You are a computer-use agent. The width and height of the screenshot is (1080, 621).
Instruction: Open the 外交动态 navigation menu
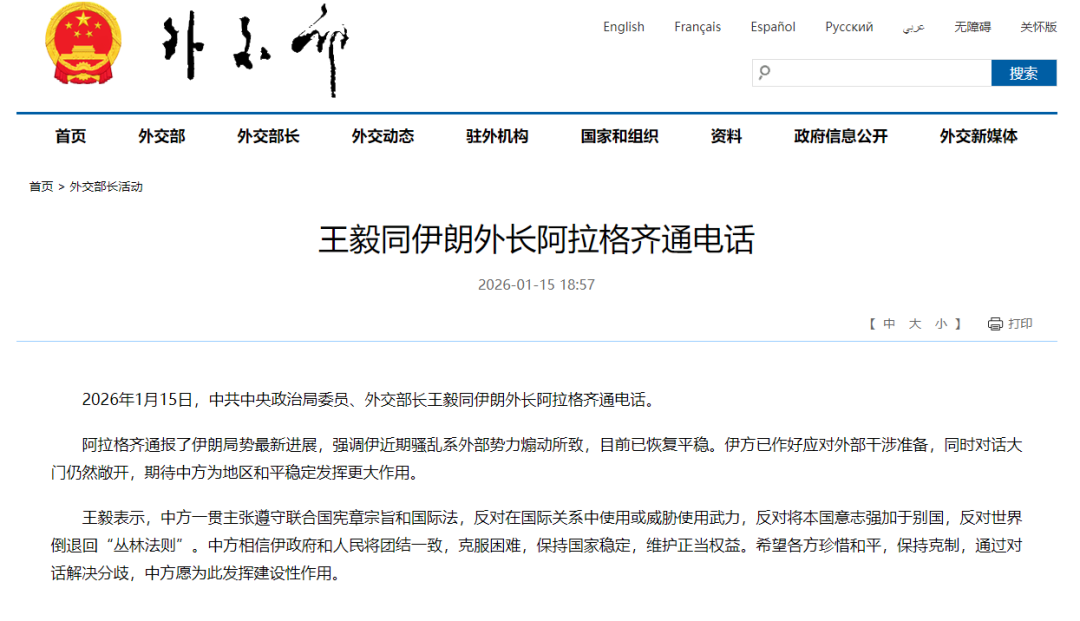pyautogui.click(x=382, y=137)
